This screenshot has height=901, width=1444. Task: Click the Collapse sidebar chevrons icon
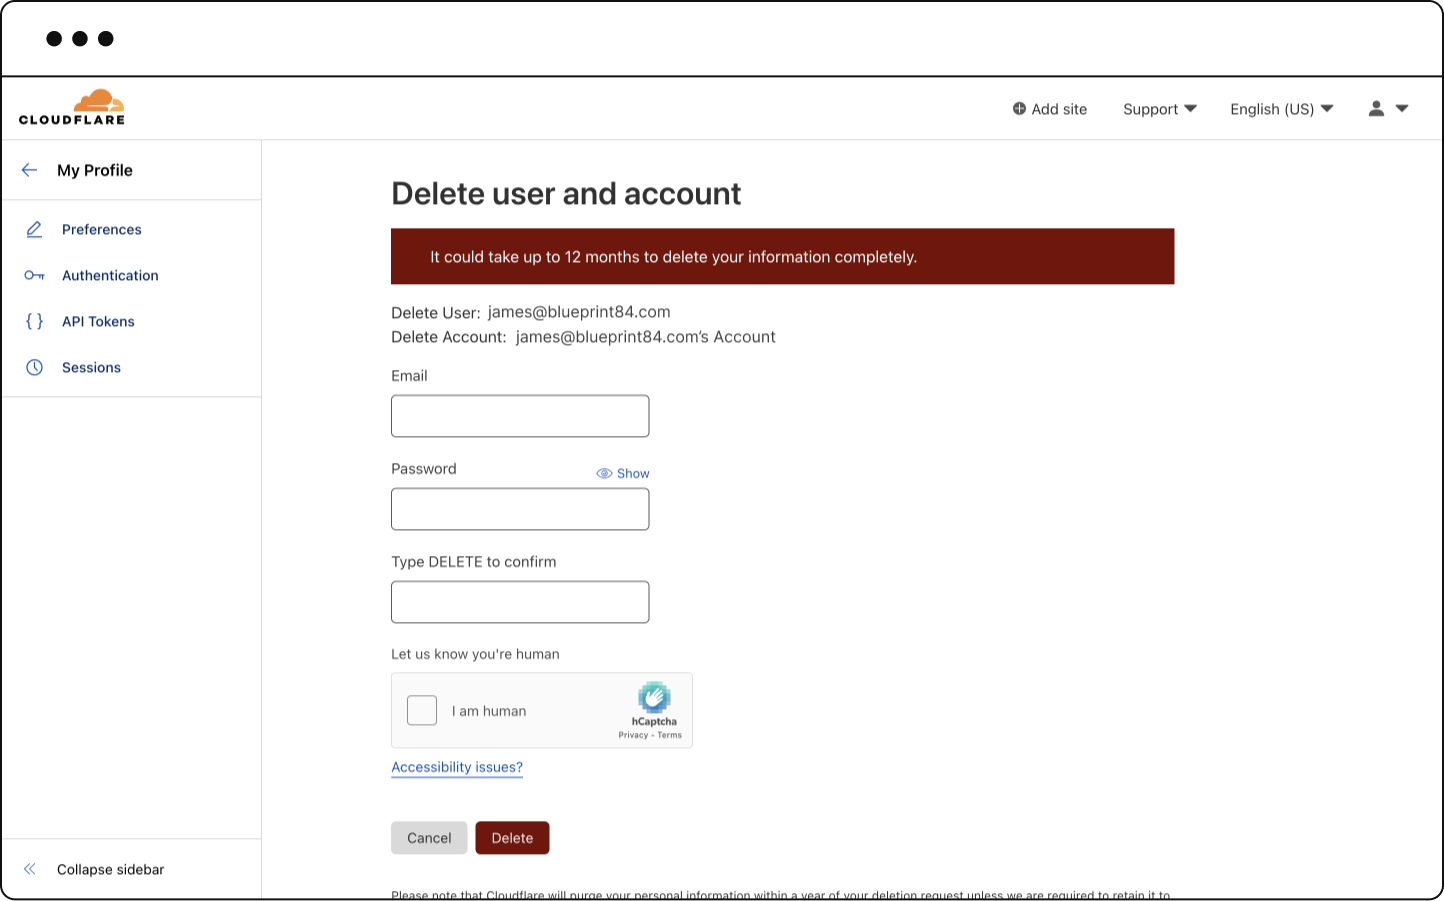[x=30, y=869]
